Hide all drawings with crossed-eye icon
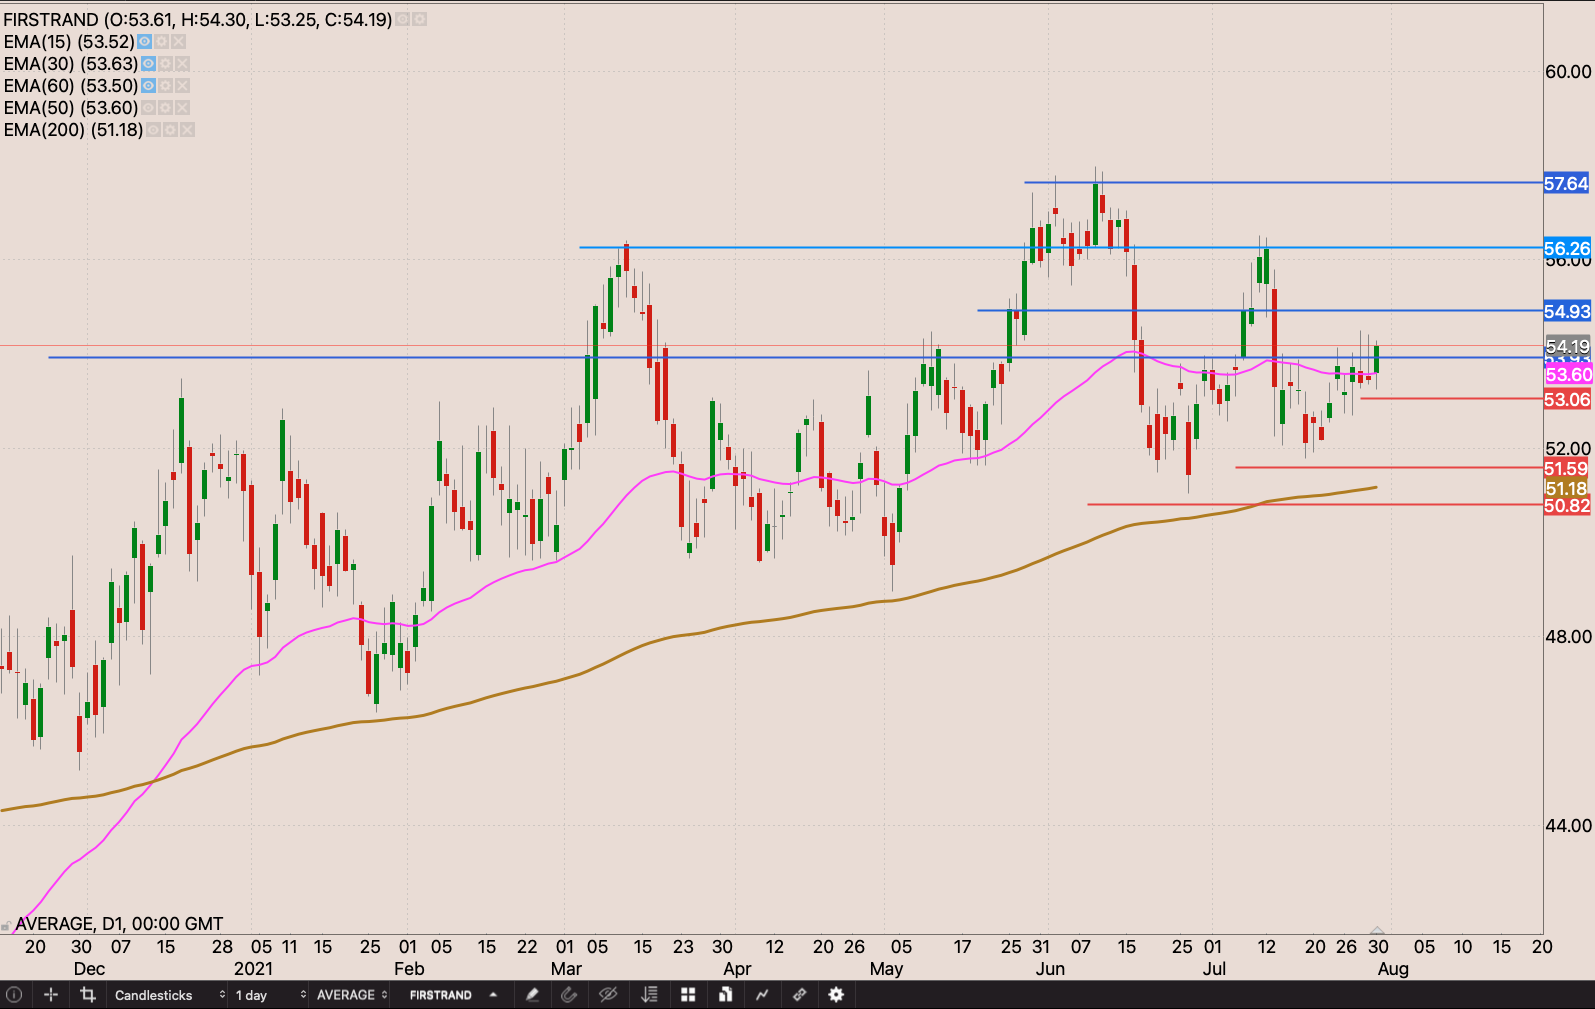This screenshot has height=1009, width=1595. pyautogui.click(x=607, y=995)
